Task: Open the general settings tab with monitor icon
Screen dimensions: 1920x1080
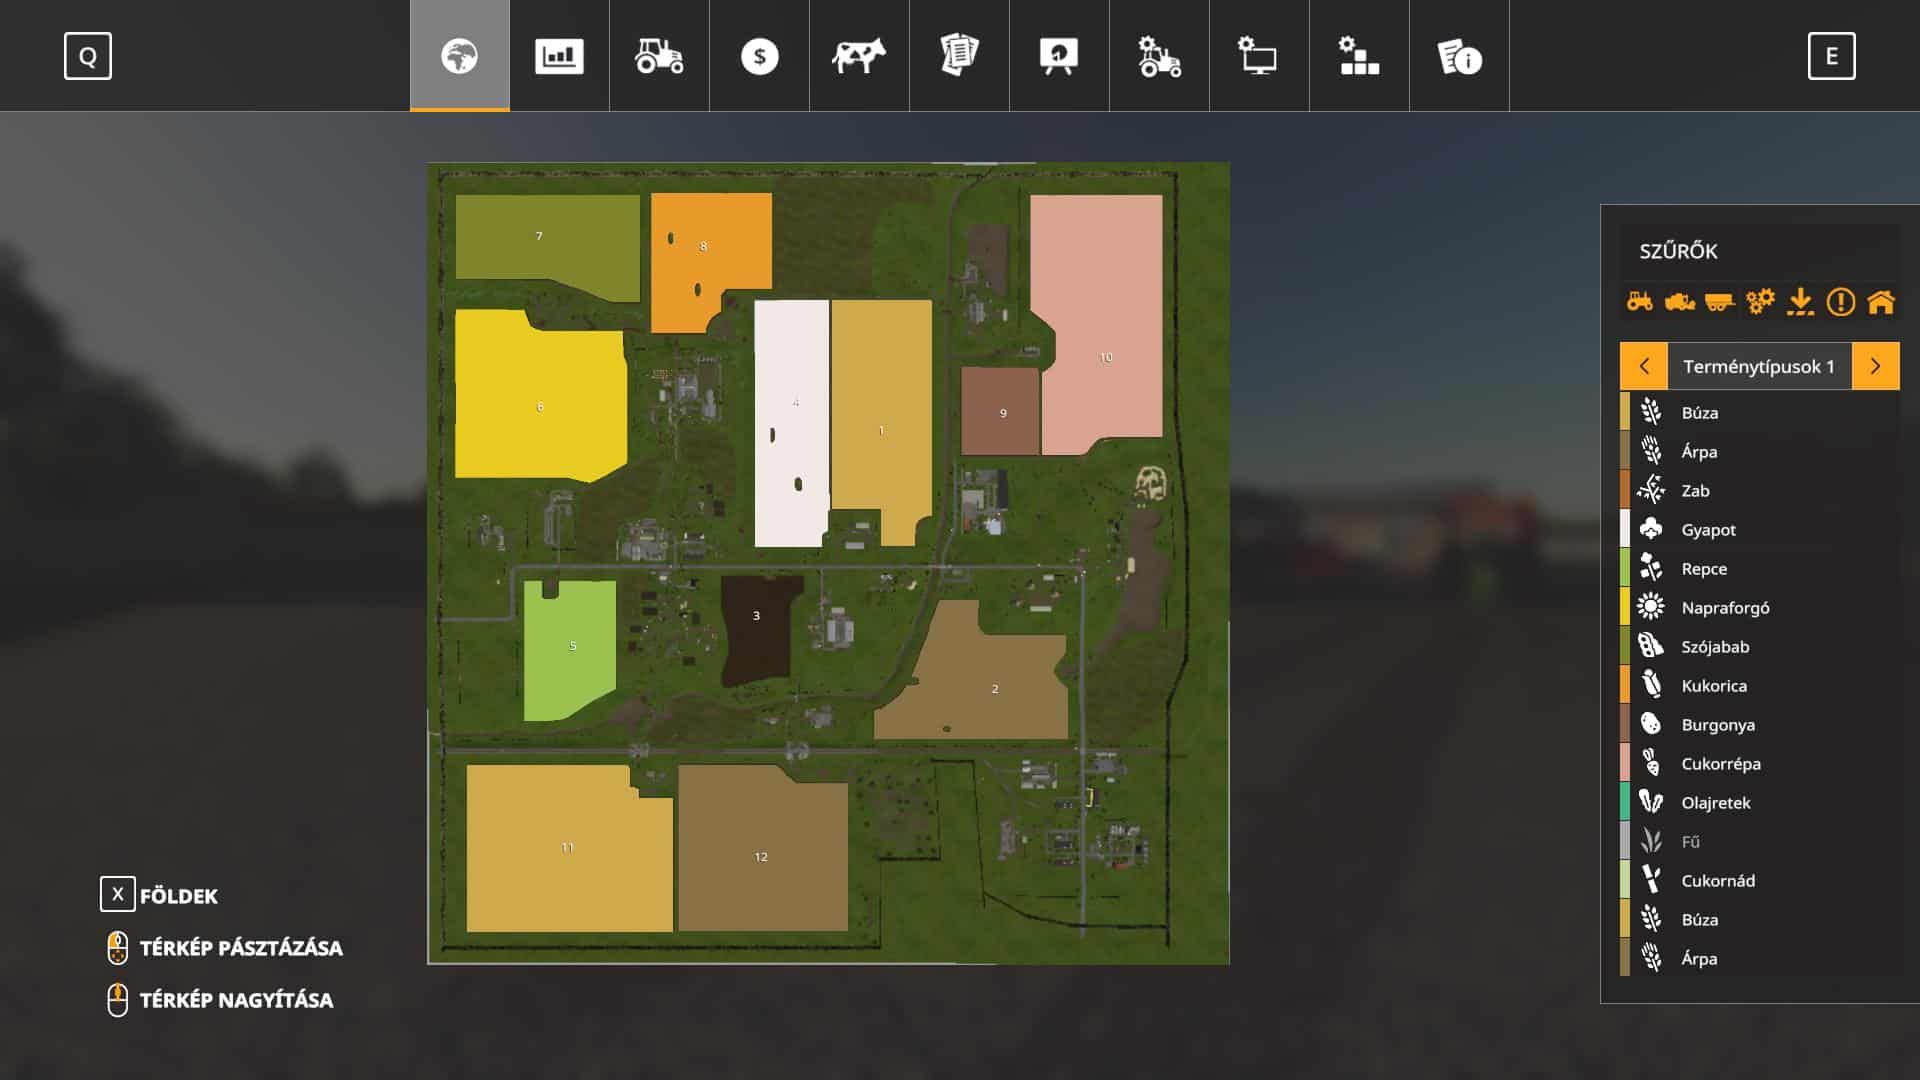Action: (1259, 56)
